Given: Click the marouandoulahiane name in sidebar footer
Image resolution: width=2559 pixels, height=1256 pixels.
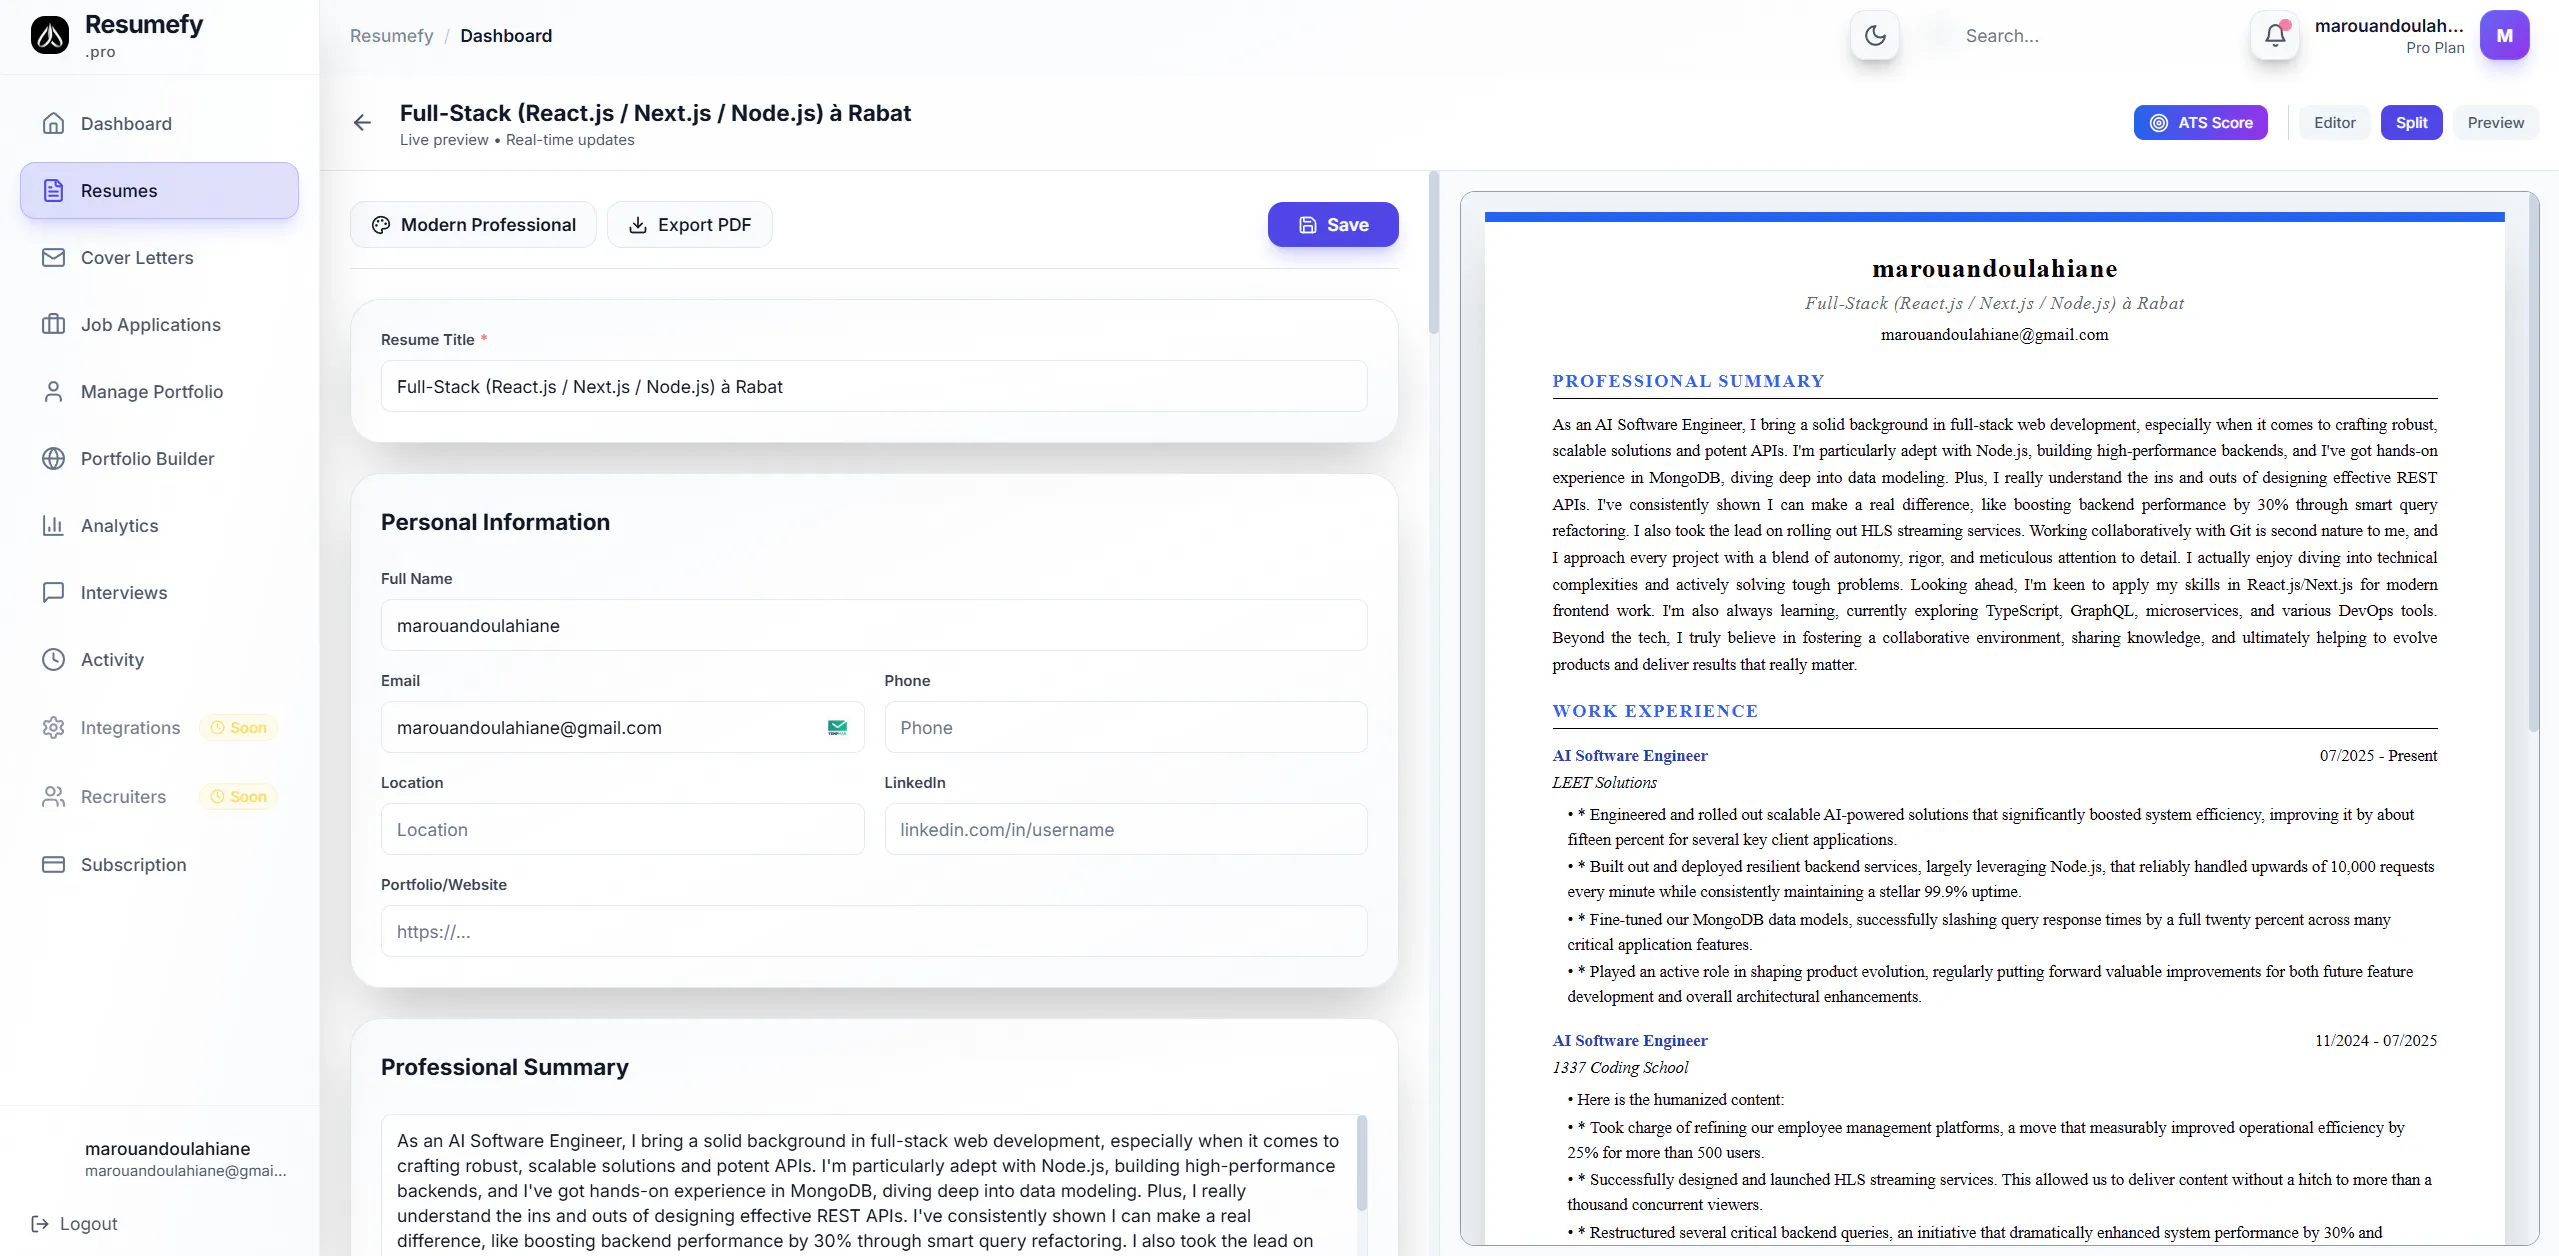Looking at the screenshot, I should pos(167,1148).
